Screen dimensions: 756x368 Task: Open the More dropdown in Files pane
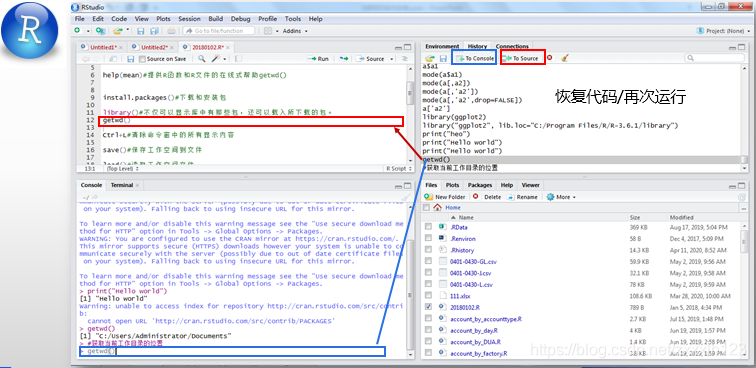coord(562,197)
